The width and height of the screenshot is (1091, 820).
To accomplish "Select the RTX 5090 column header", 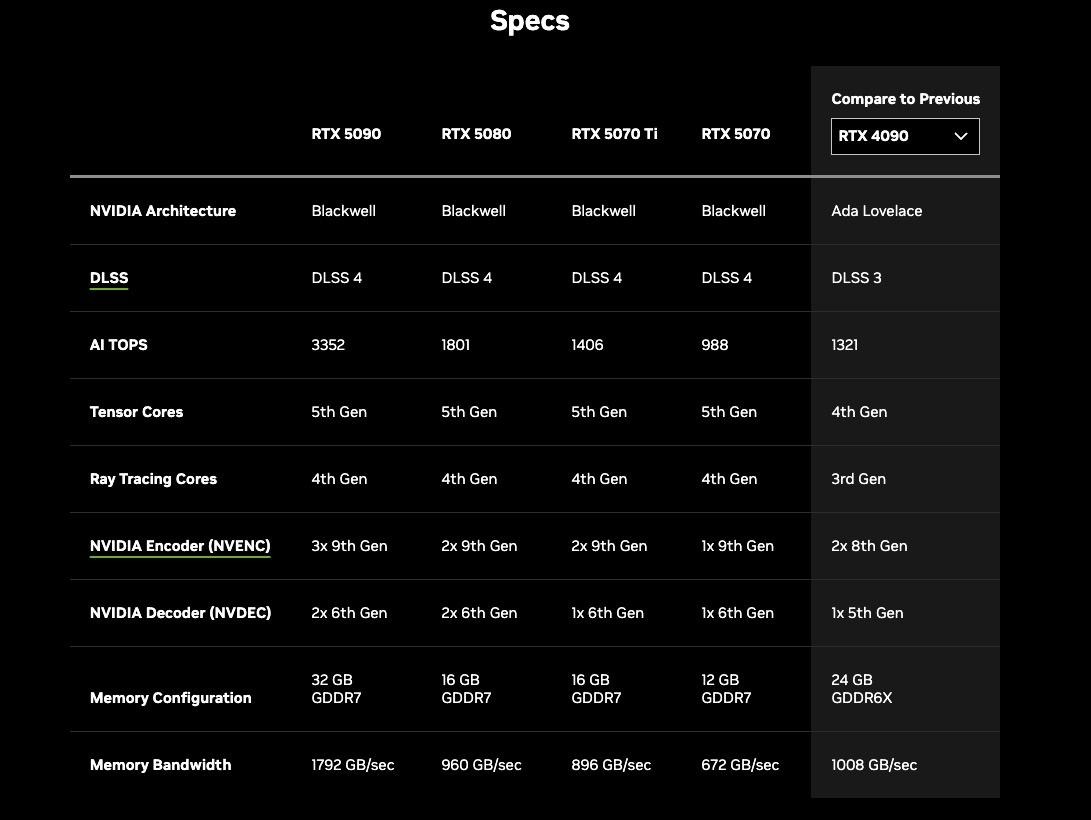I will (346, 134).
